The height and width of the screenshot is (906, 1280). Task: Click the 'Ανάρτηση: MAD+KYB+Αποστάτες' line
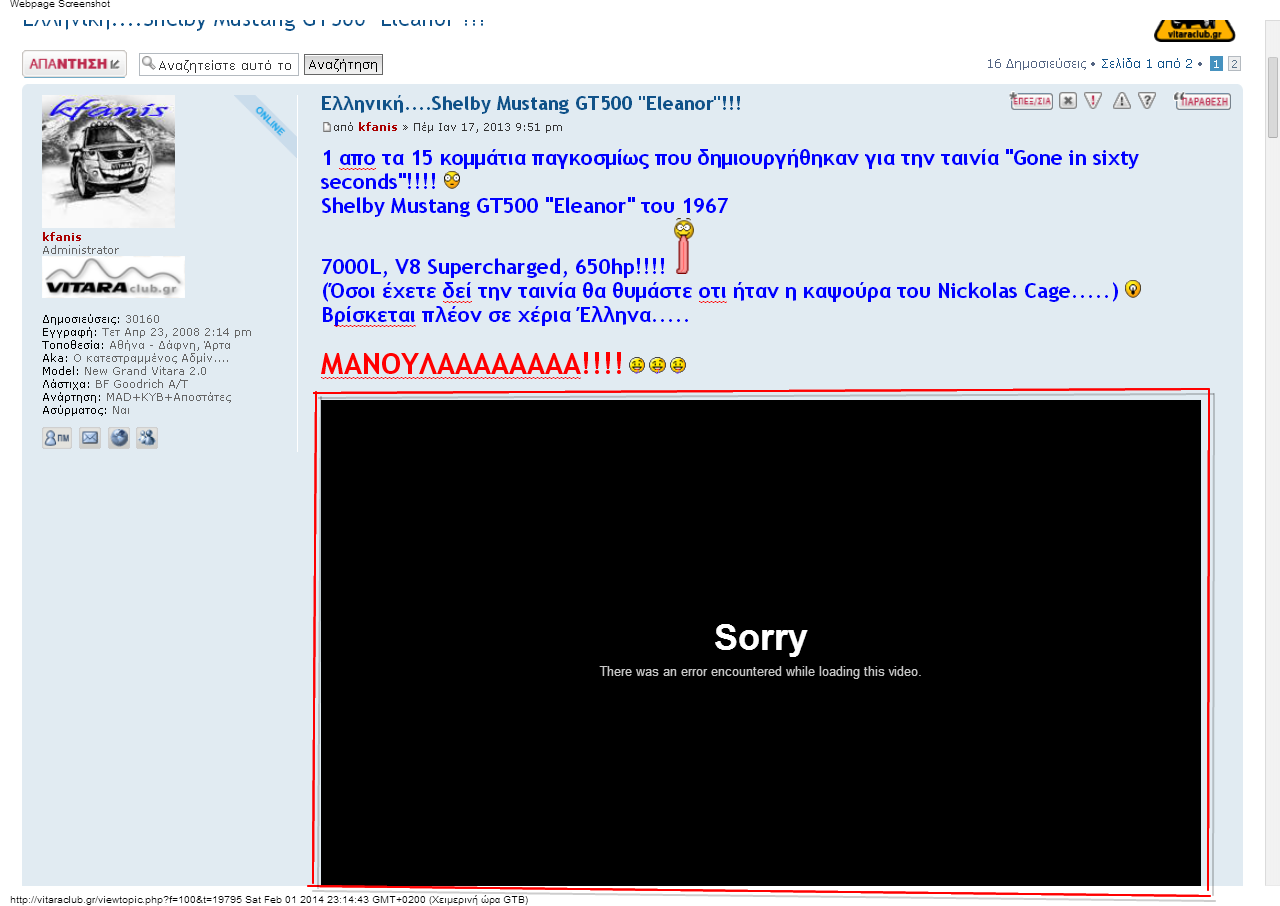click(137, 397)
